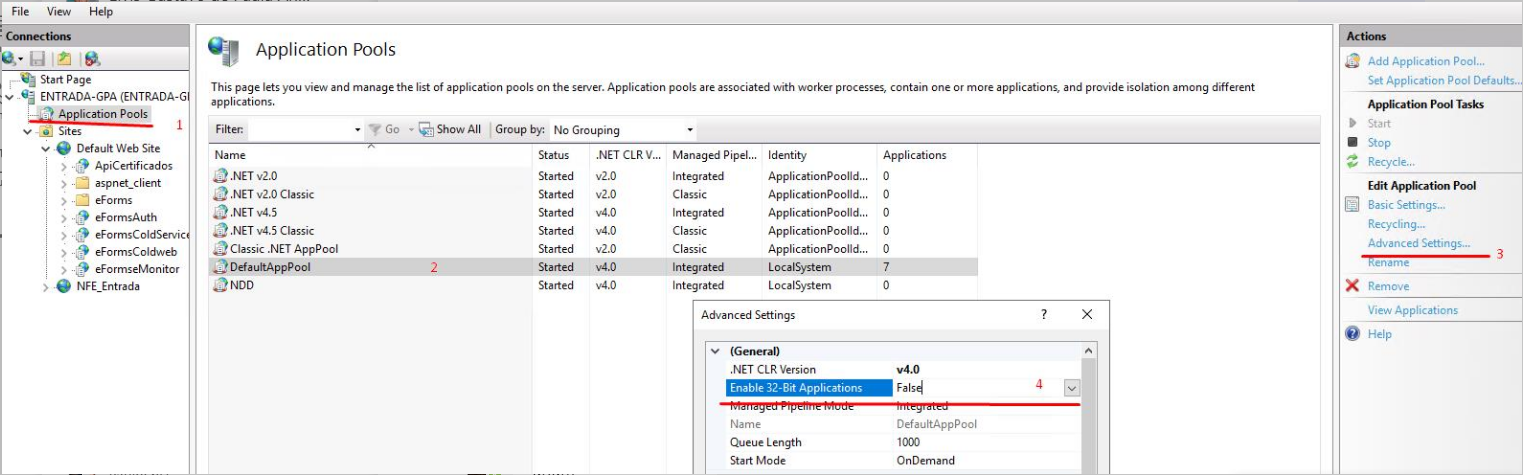Select the Application Pools tree node

pyautogui.click(x=102, y=114)
